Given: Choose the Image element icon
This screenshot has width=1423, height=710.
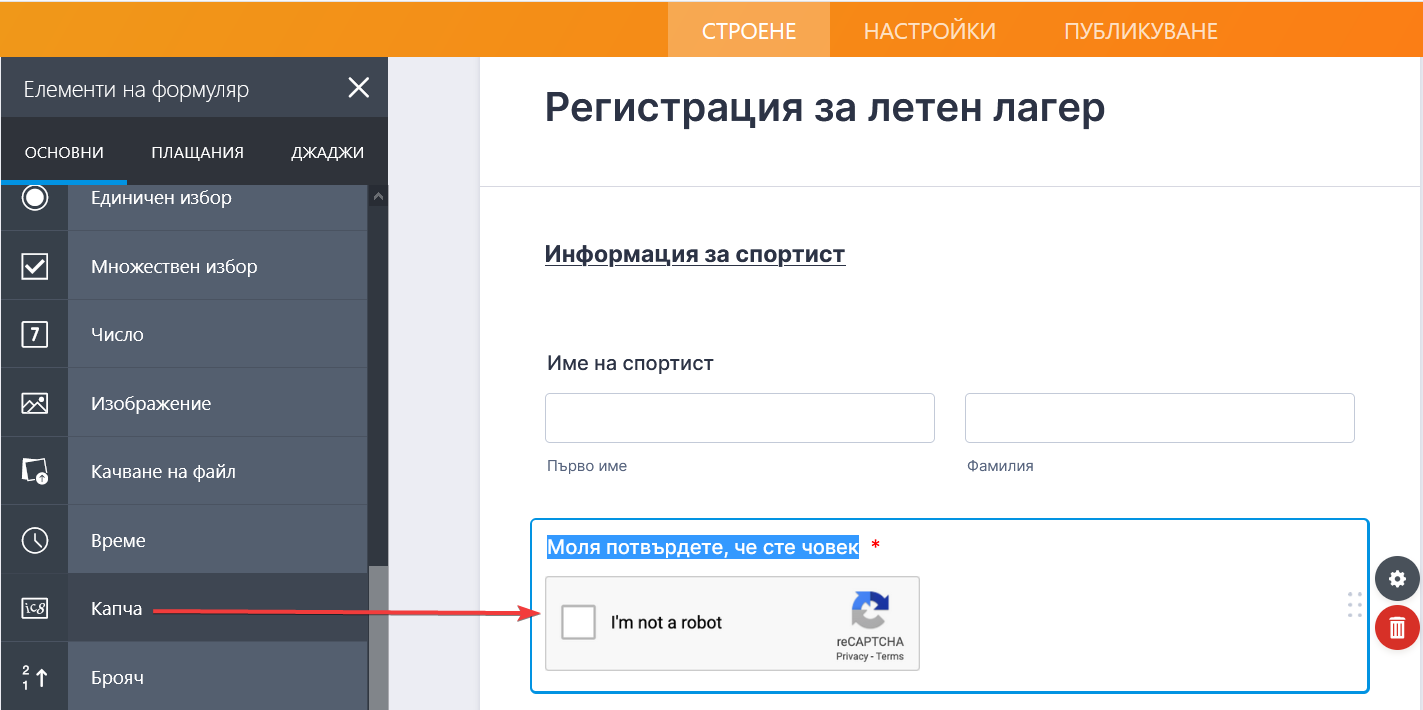Looking at the screenshot, I should [35, 403].
